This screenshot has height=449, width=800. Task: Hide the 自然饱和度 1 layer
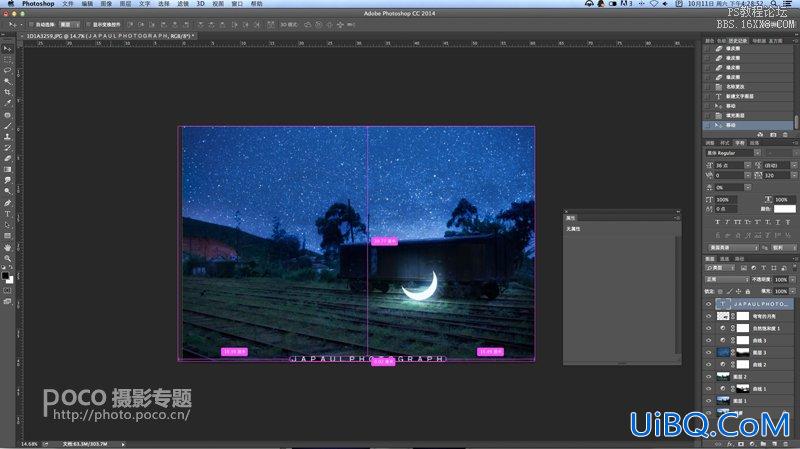(708, 329)
